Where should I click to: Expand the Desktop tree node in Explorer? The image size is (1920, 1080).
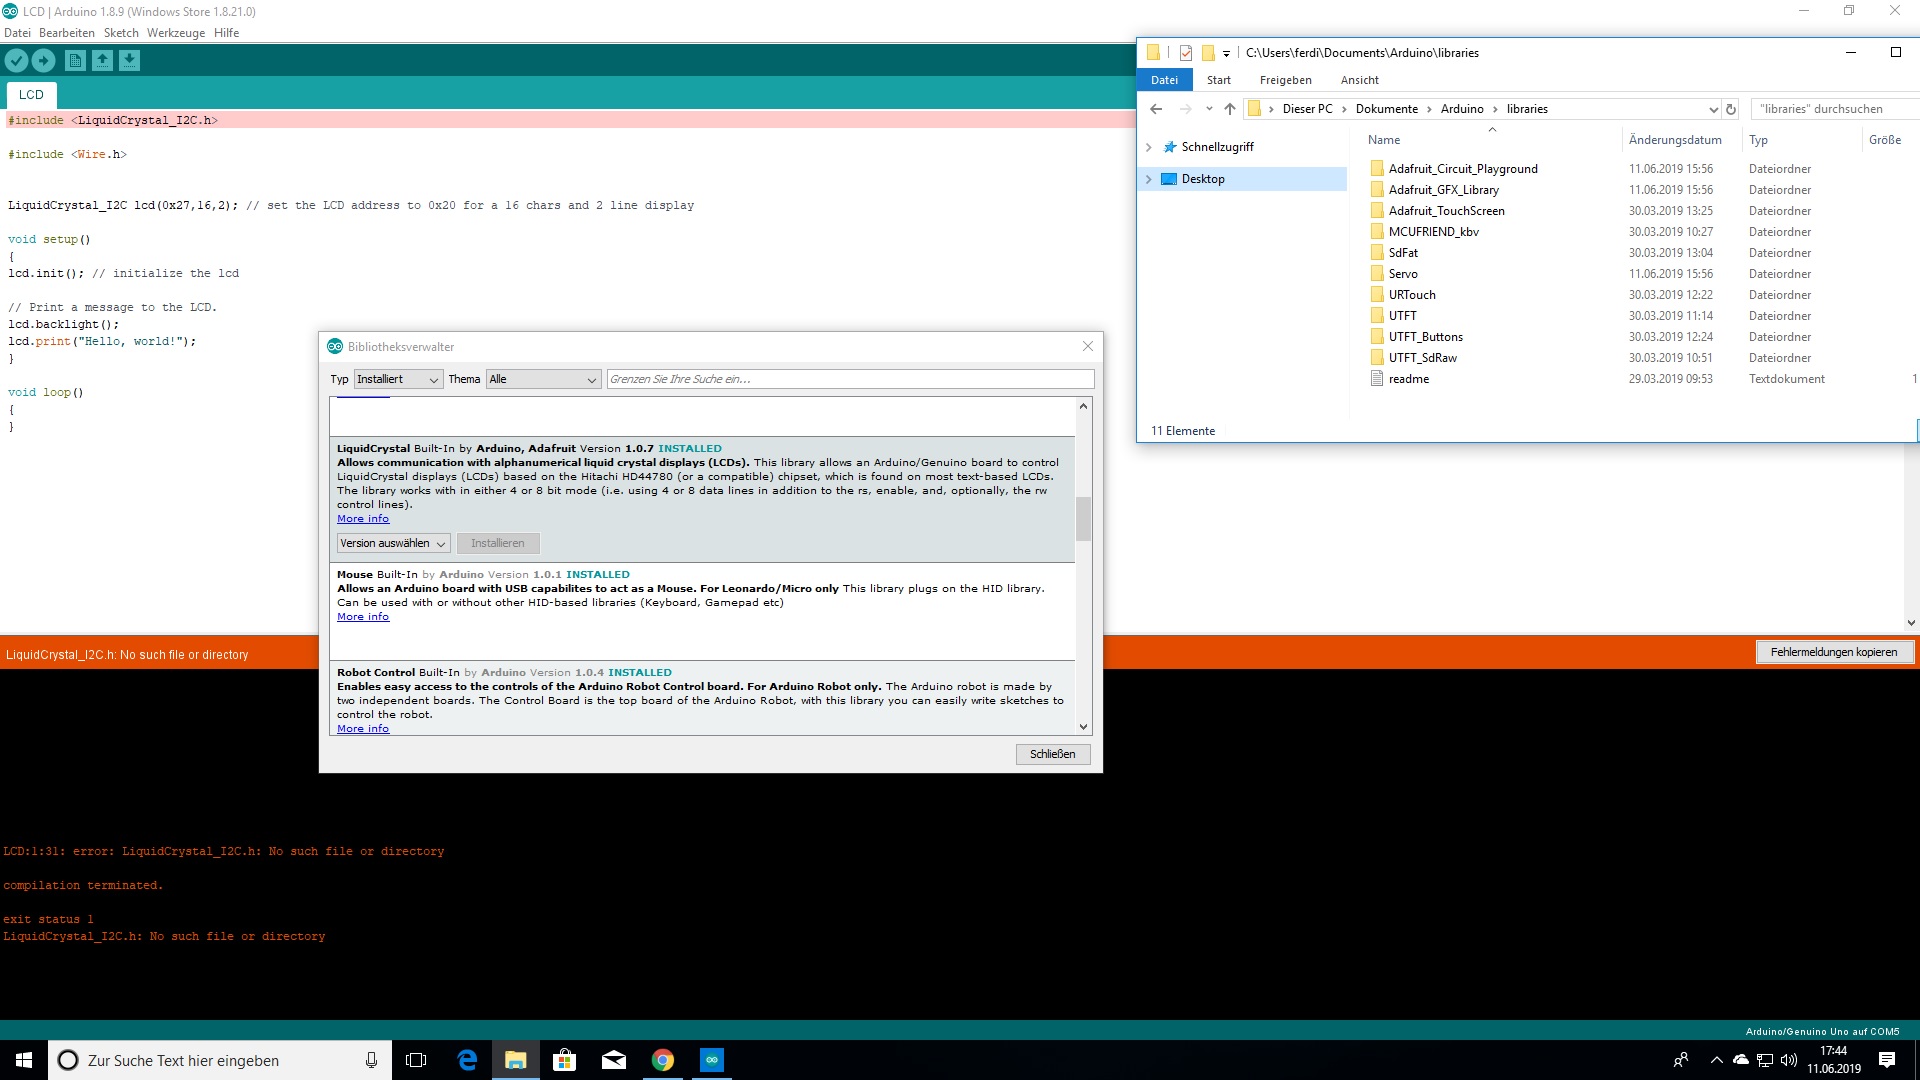[1149, 179]
